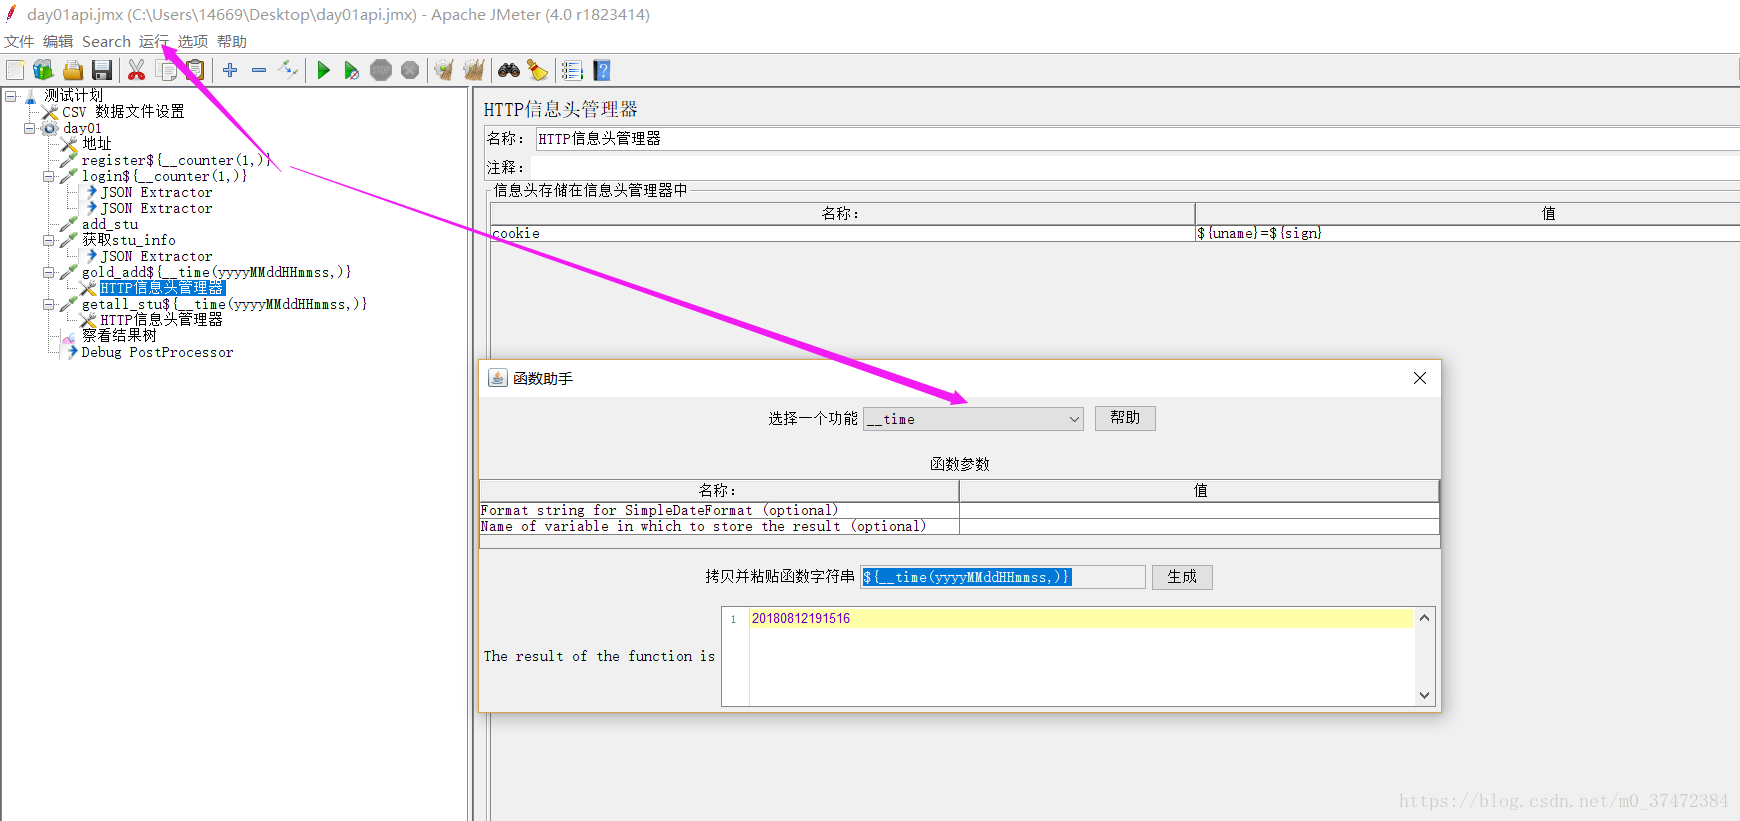Collapse the getall_stu sampler node

tap(49, 304)
